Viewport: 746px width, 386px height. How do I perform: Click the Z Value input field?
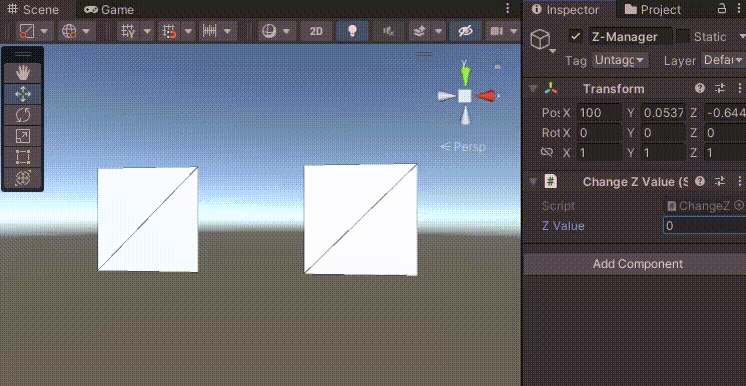(705, 226)
